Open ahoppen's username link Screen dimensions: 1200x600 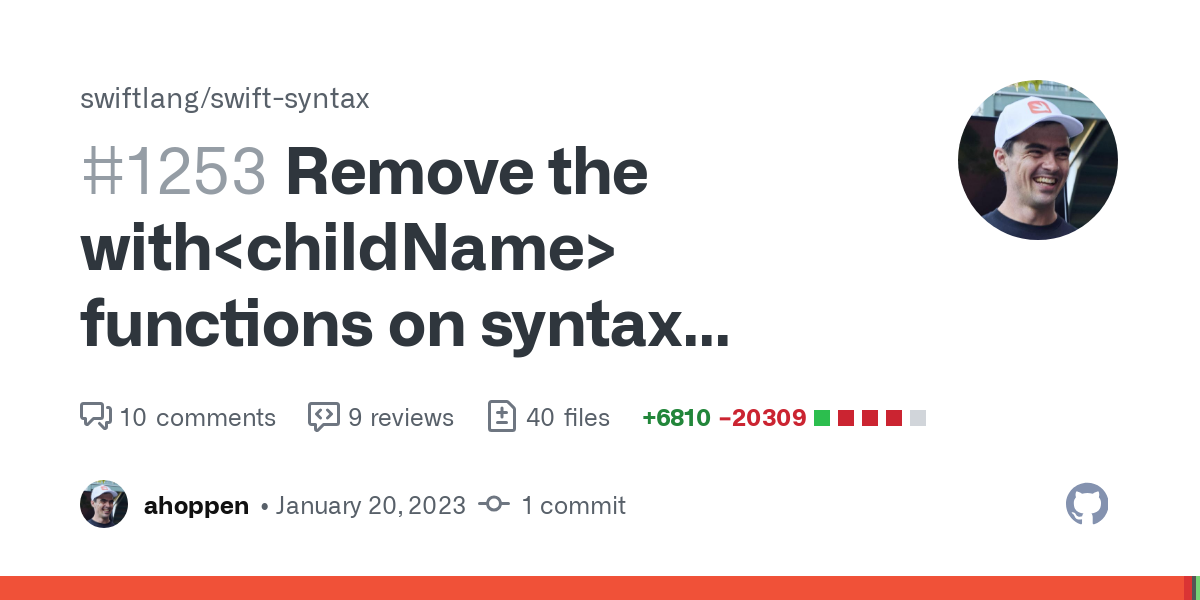point(196,505)
